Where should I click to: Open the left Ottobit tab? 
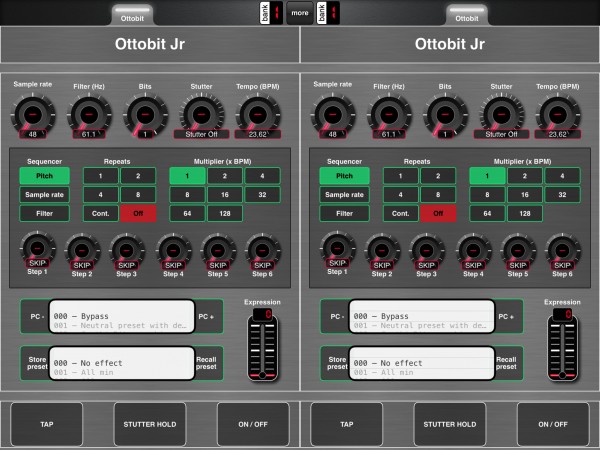pyautogui.click(x=132, y=15)
